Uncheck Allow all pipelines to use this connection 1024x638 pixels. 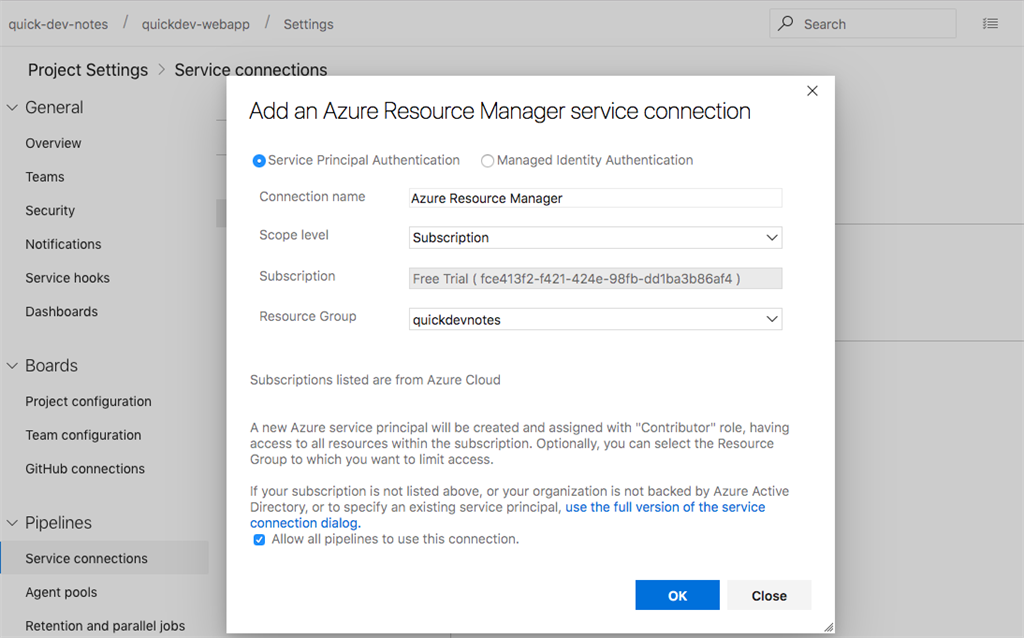(259, 539)
